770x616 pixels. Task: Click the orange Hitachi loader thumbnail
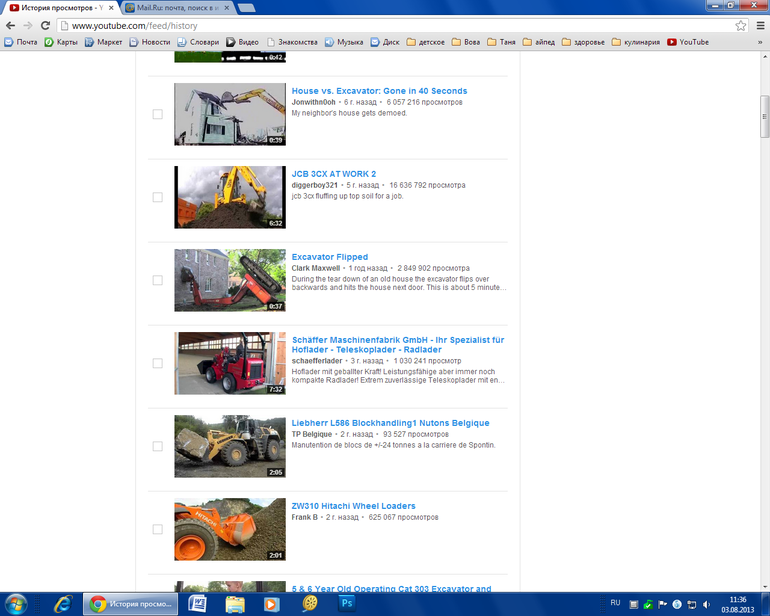230,529
